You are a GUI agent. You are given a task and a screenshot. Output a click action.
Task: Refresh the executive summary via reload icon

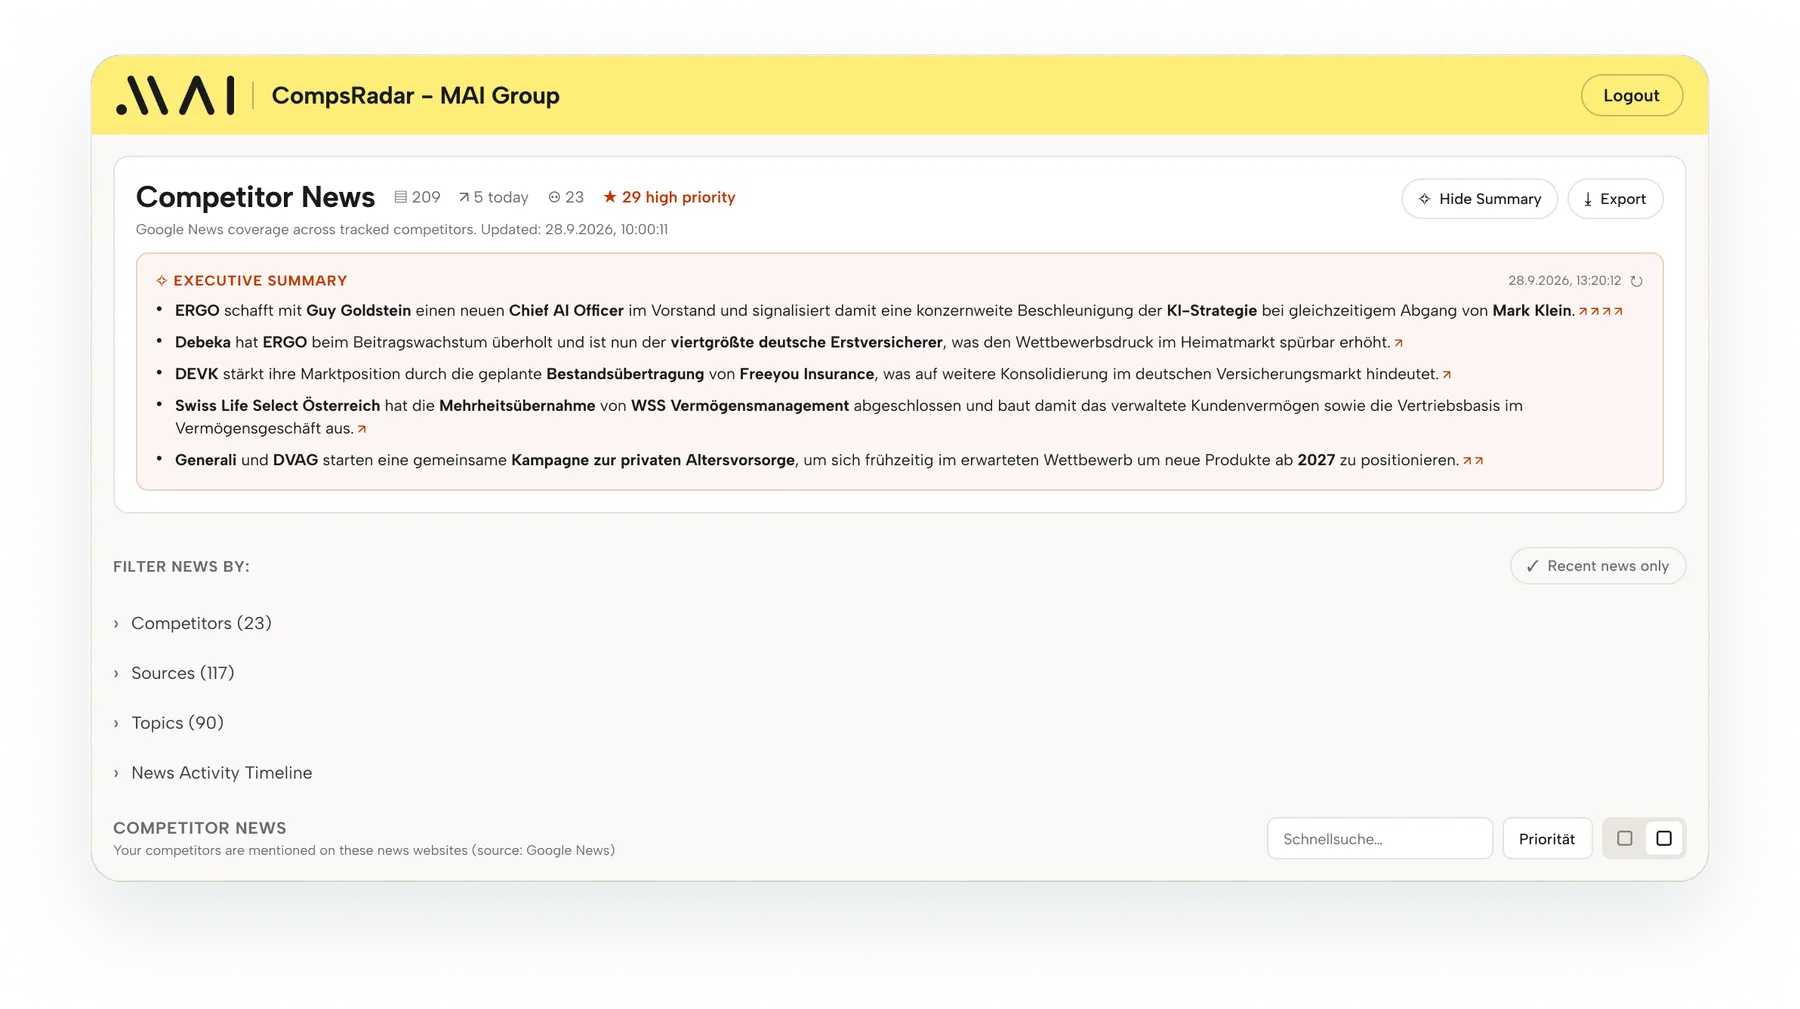point(1636,281)
